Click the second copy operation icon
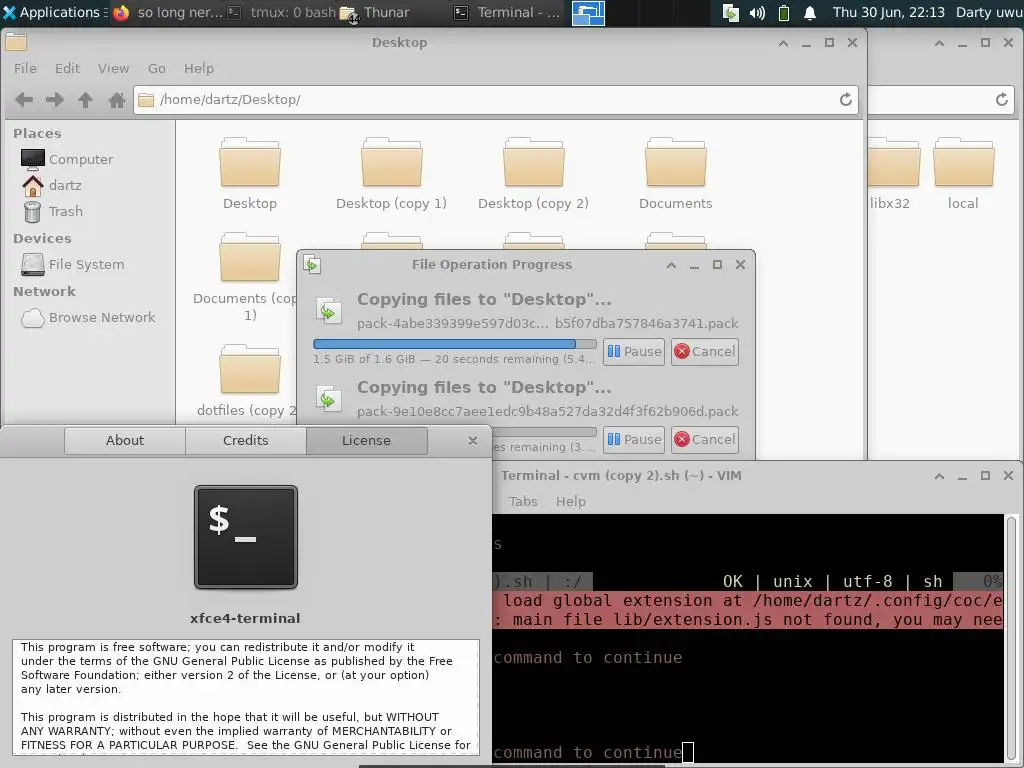1024x768 pixels. tap(328, 400)
